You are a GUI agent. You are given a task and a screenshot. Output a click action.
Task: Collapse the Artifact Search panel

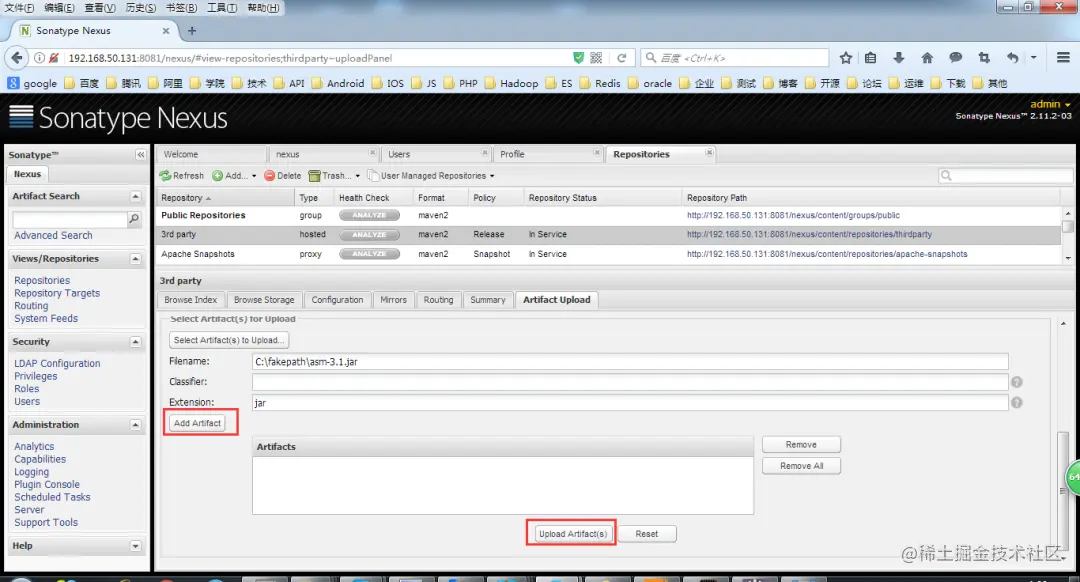click(x=135, y=196)
